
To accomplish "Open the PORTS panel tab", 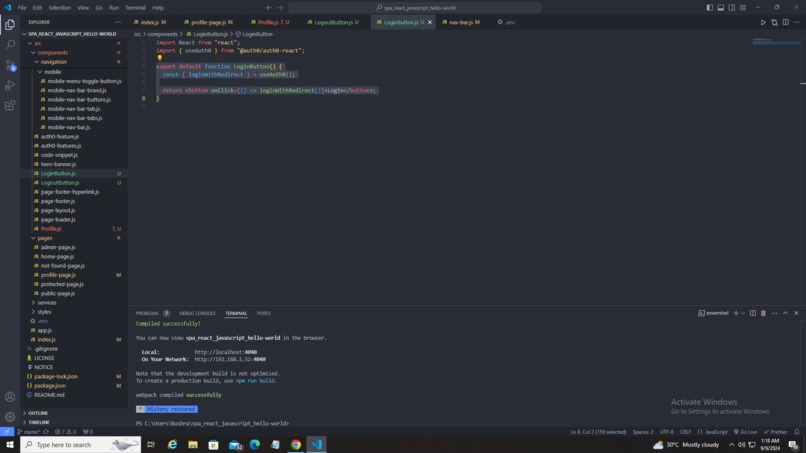I will [x=264, y=313].
